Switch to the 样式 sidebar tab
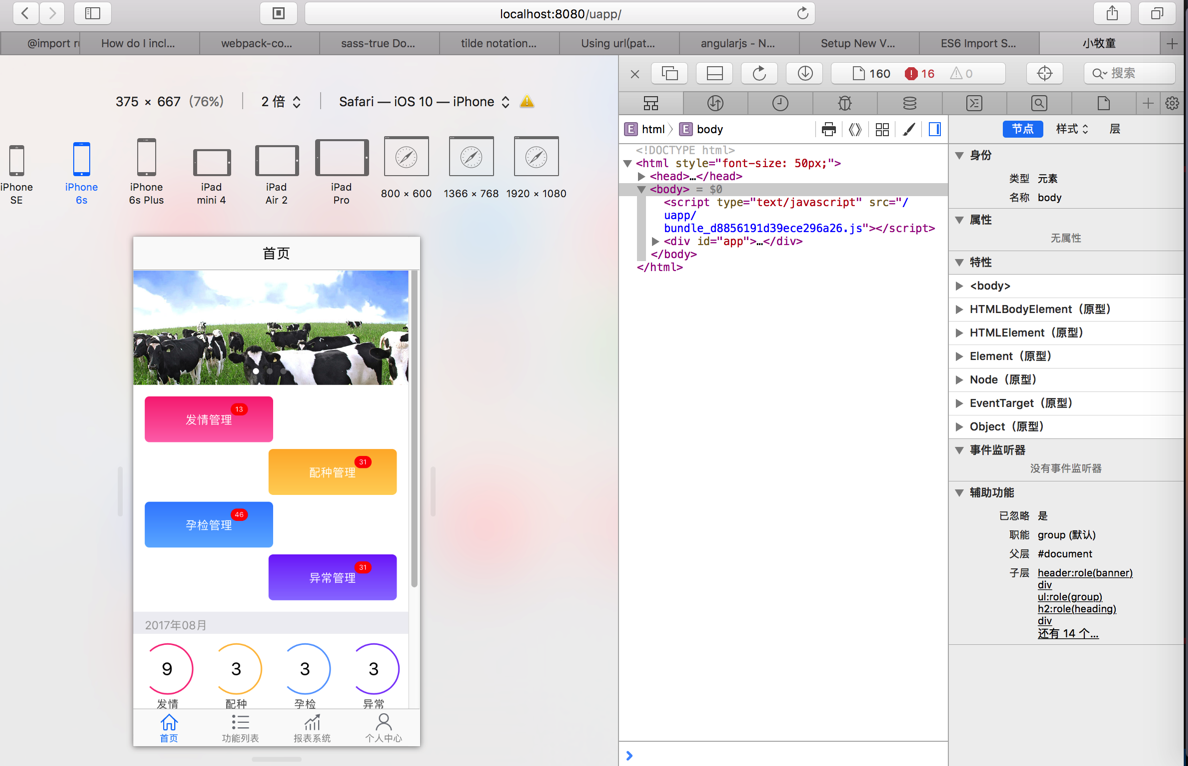 1071,129
